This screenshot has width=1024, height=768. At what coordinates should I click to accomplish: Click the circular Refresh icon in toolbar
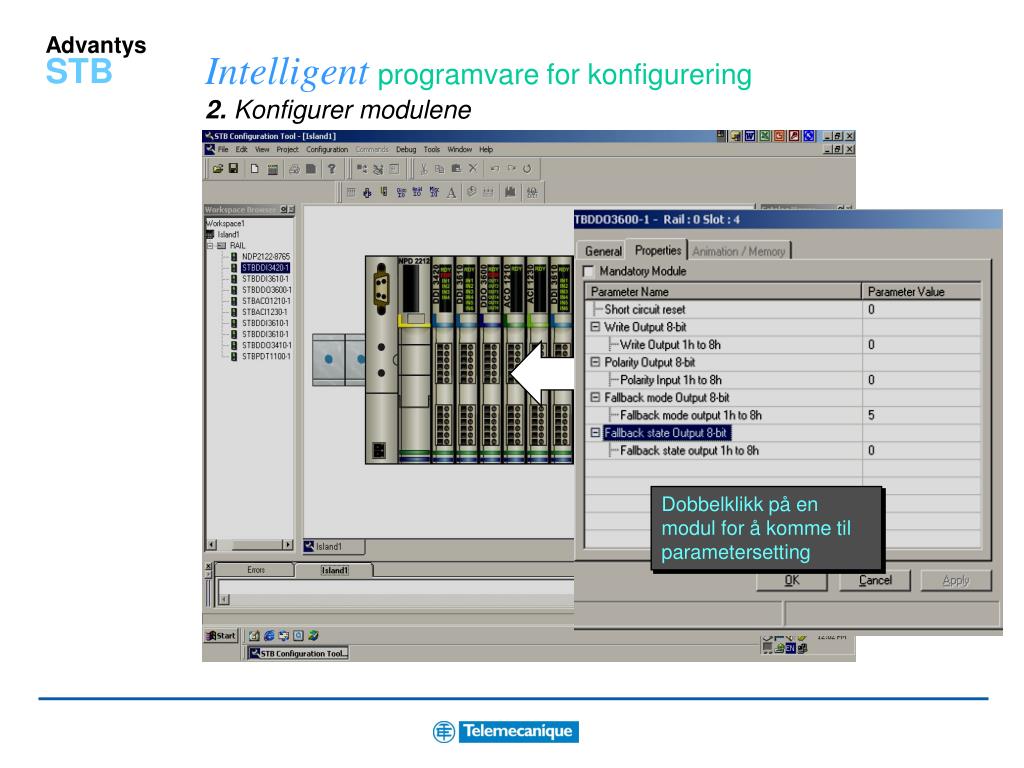(x=526, y=168)
